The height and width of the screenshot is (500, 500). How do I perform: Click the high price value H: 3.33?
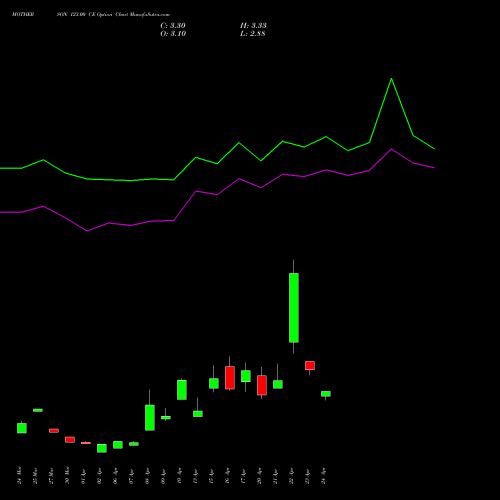(x=253, y=26)
